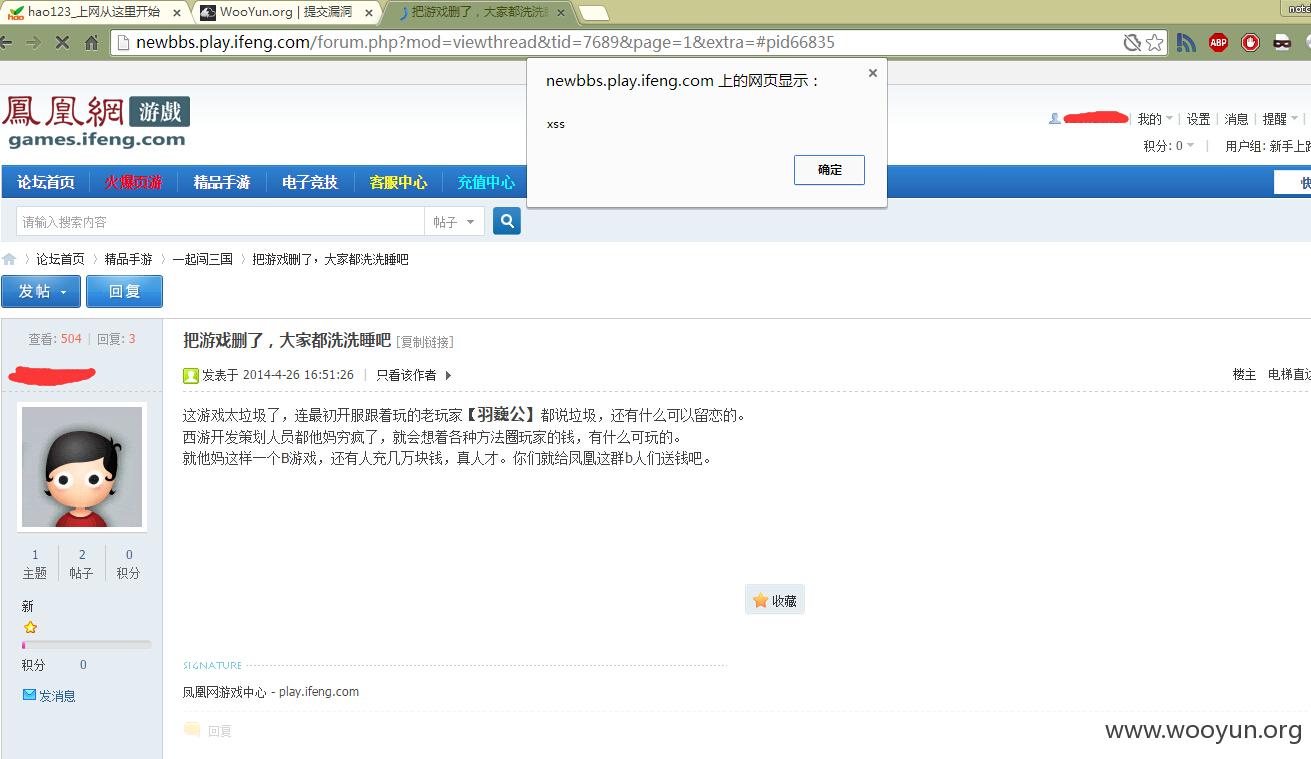Viewport: 1311px width, 759px height.
Task: Open 火爆页游 navigation item
Action: (x=134, y=182)
